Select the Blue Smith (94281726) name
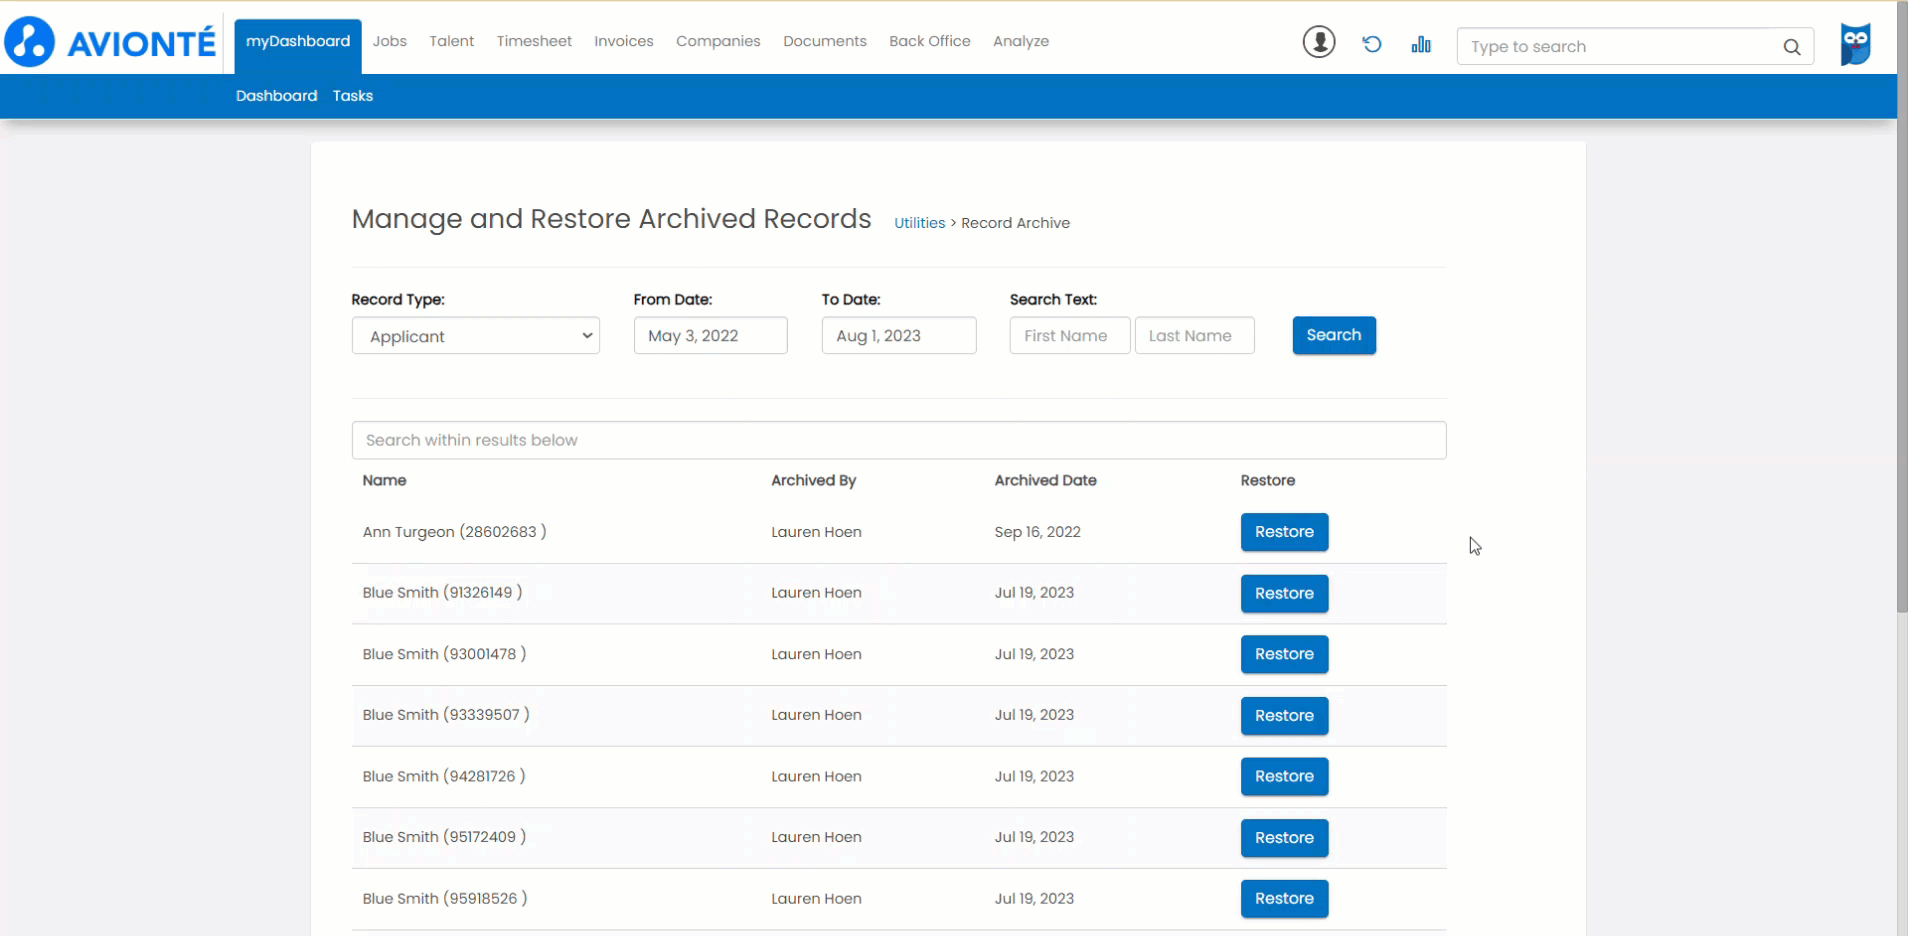The width and height of the screenshot is (1908, 936). [444, 777]
